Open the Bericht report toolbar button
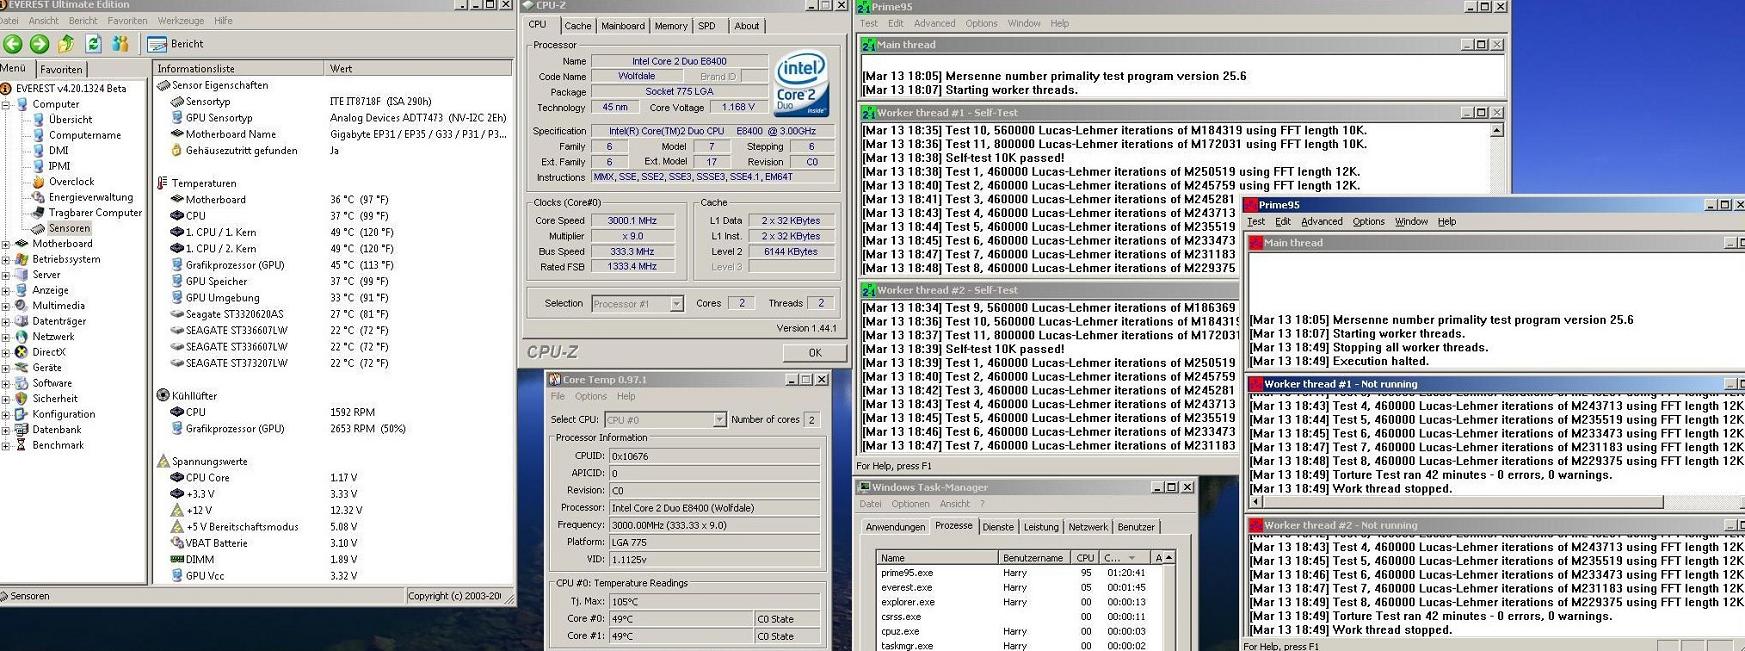 click(x=176, y=44)
